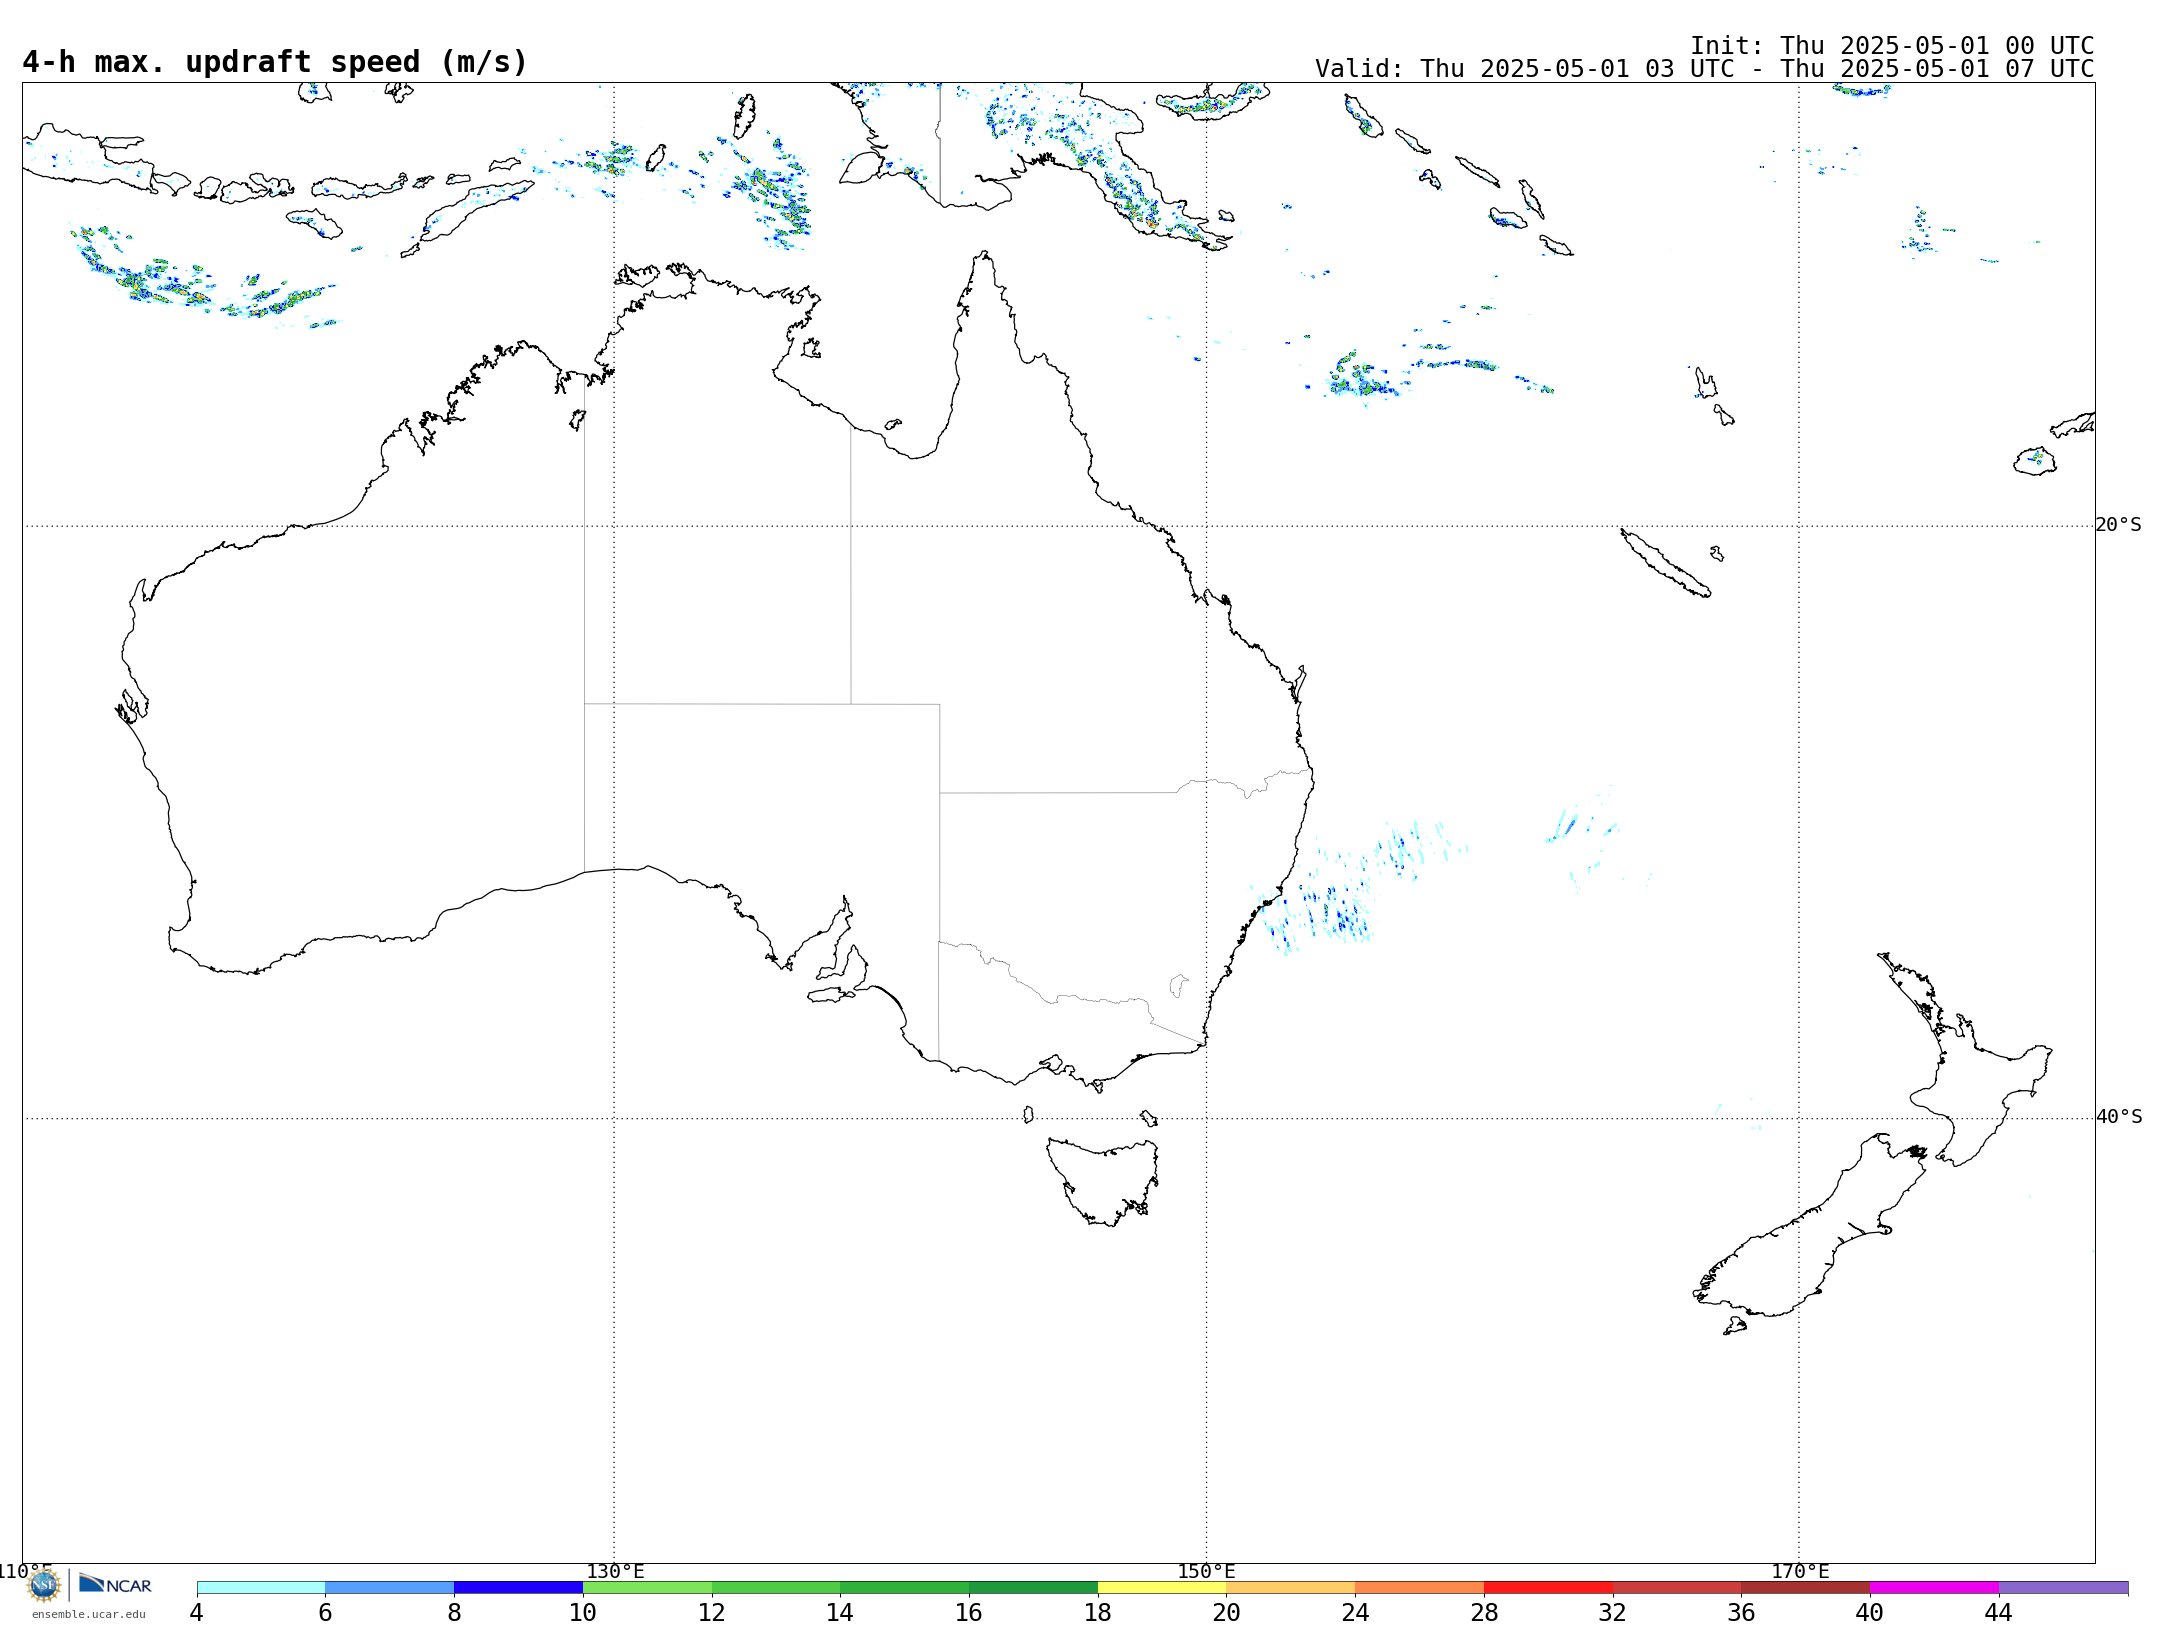The width and height of the screenshot is (2160, 1626).
Task: Click the "40°S" latitude label
Action: tap(2119, 1117)
